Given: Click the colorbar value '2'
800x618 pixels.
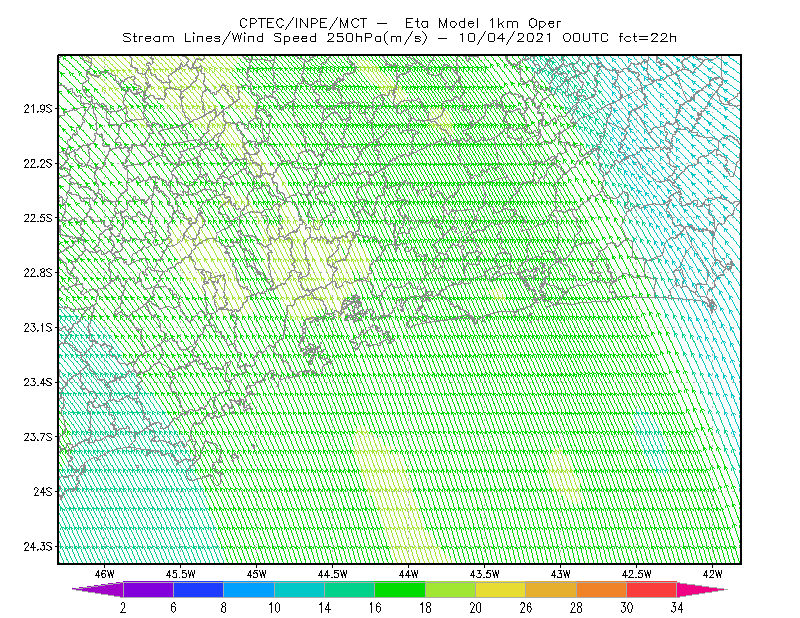Looking at the screenshot, I should click(123, 607).
